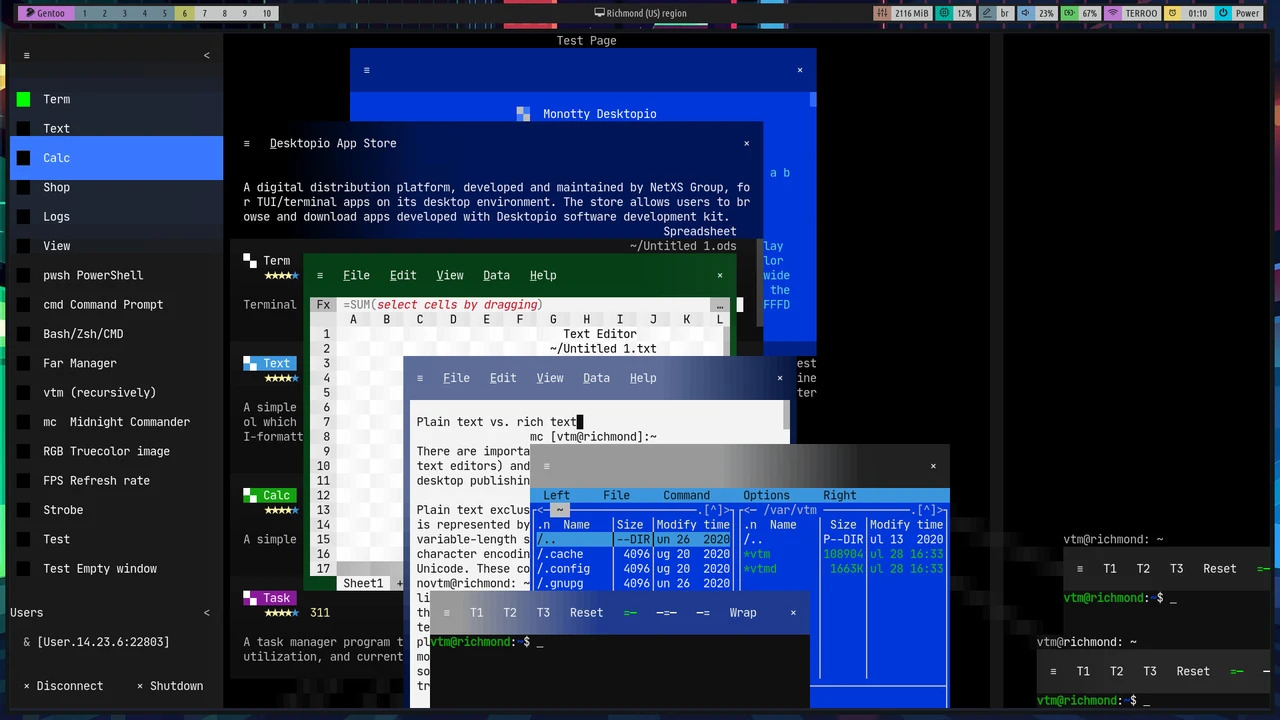The width and height of the screenshot is (1280, 720).
Task: Select Far Manager in the sidebar
Action: 116,363
